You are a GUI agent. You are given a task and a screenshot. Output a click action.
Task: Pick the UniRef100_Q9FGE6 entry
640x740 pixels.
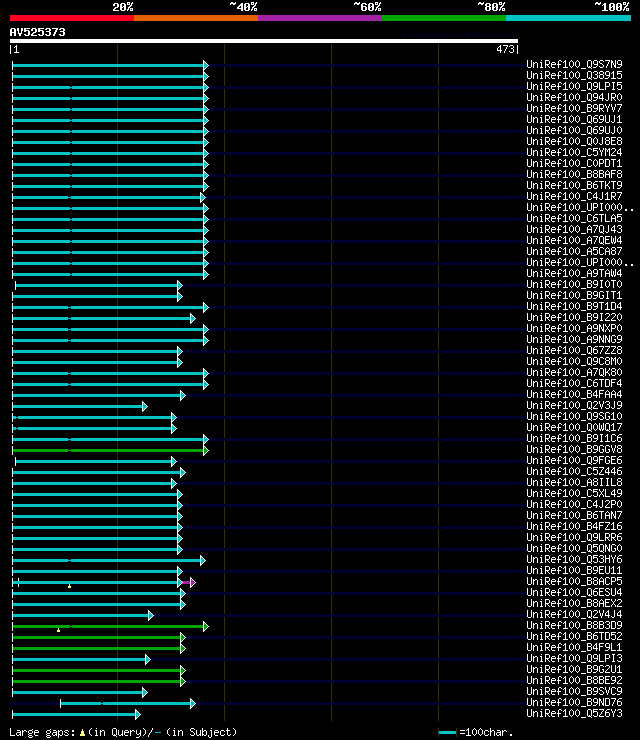[x=574, y=461]
